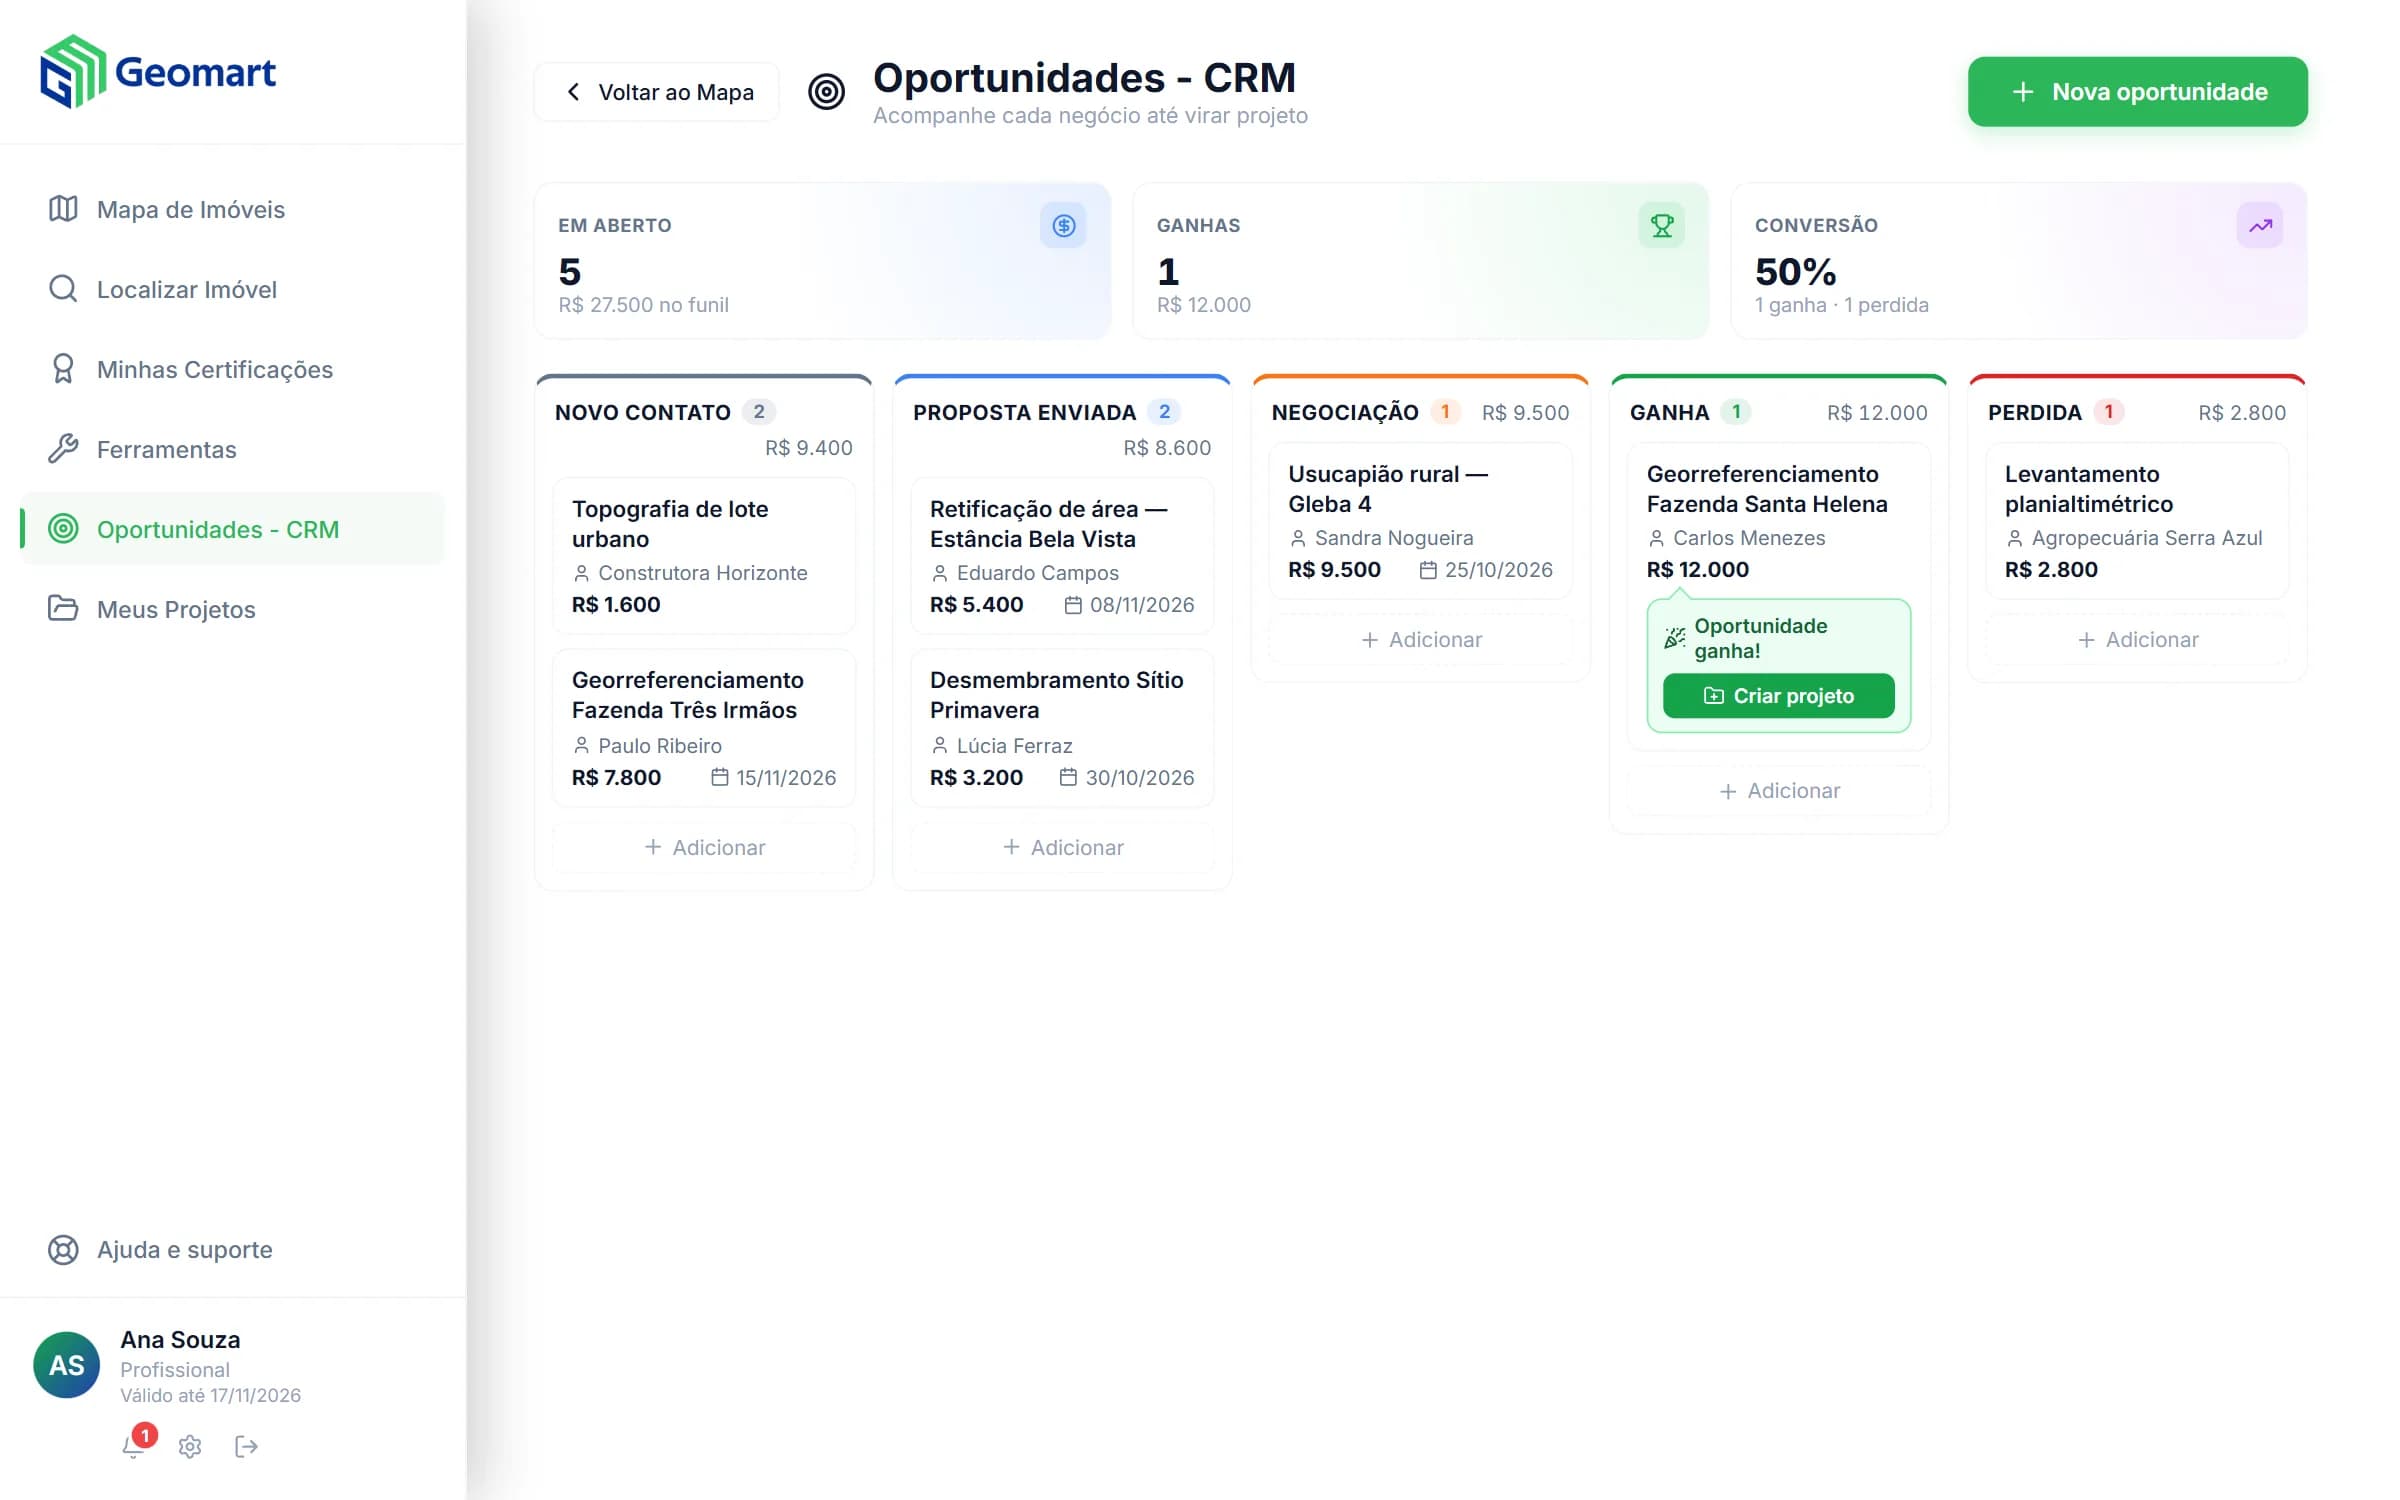Screen dimensions: 2400x1500
Task: Open Topografia de lote urbano card
Action: coord(704,556)
